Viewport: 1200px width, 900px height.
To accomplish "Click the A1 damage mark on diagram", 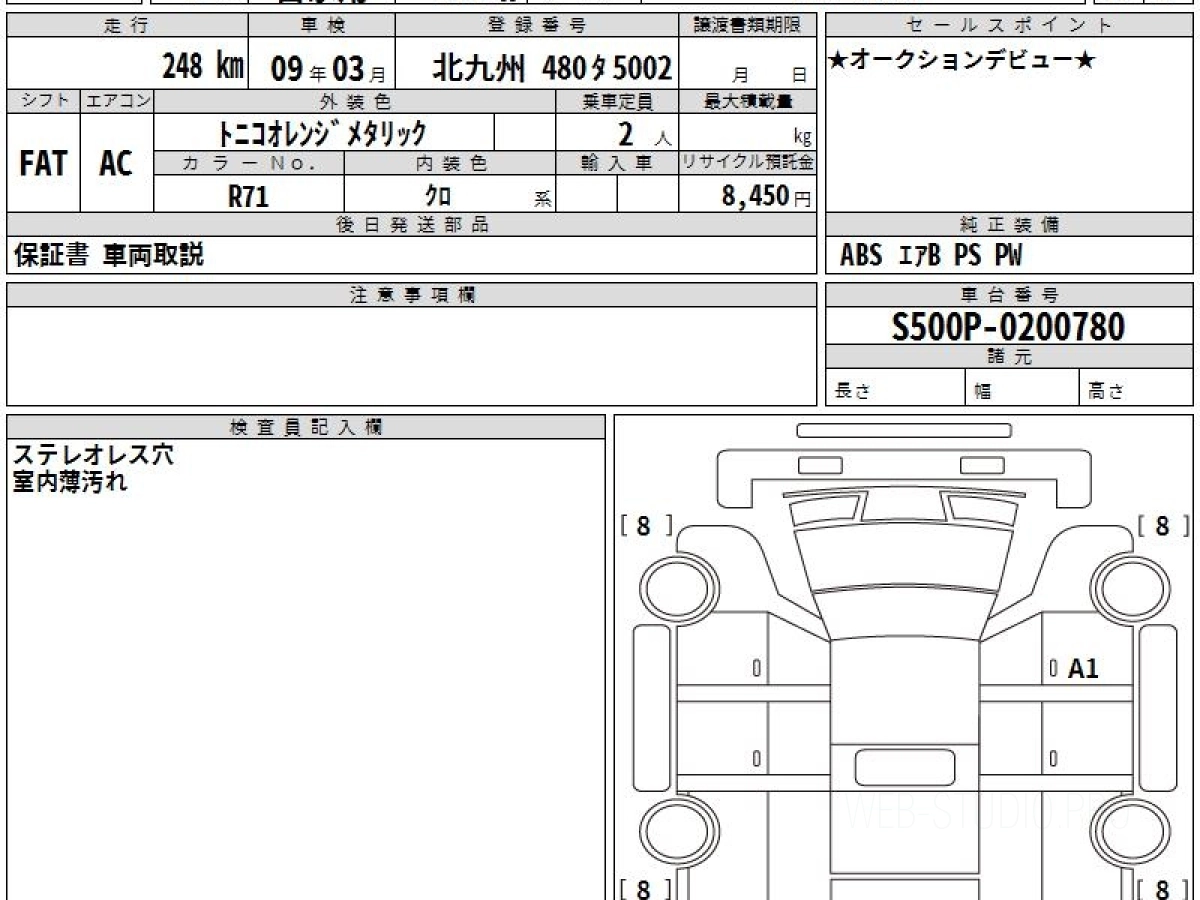I will [1083, 669].
